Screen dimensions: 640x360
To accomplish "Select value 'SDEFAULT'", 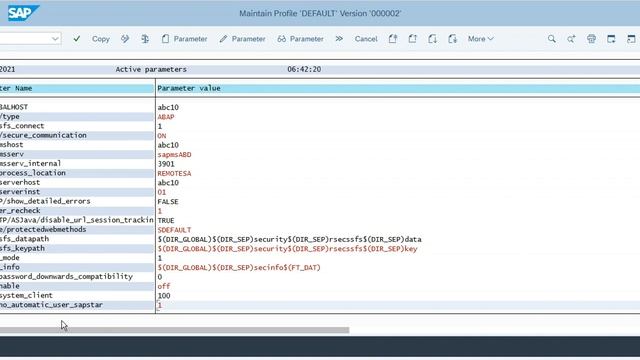I will click(174, 230).
